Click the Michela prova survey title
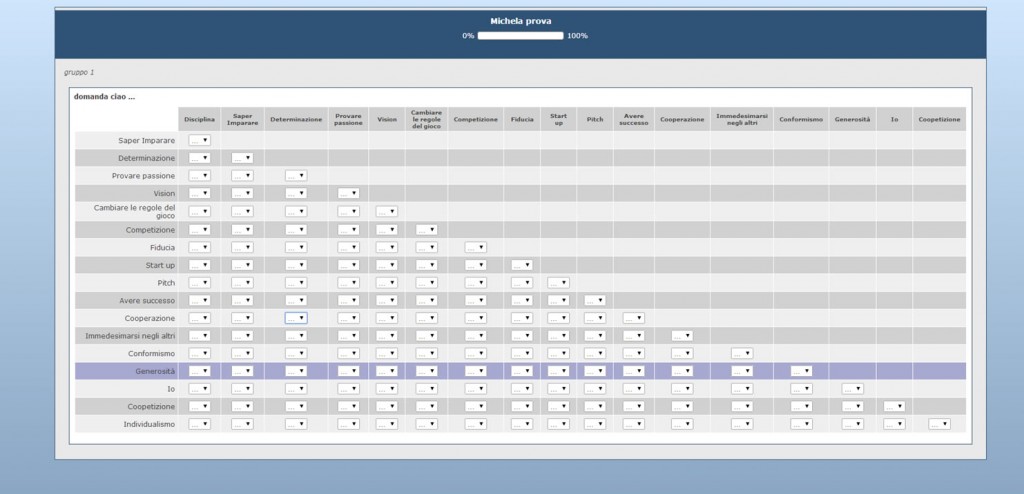The image size is (1024, 494). click(520, 20)
